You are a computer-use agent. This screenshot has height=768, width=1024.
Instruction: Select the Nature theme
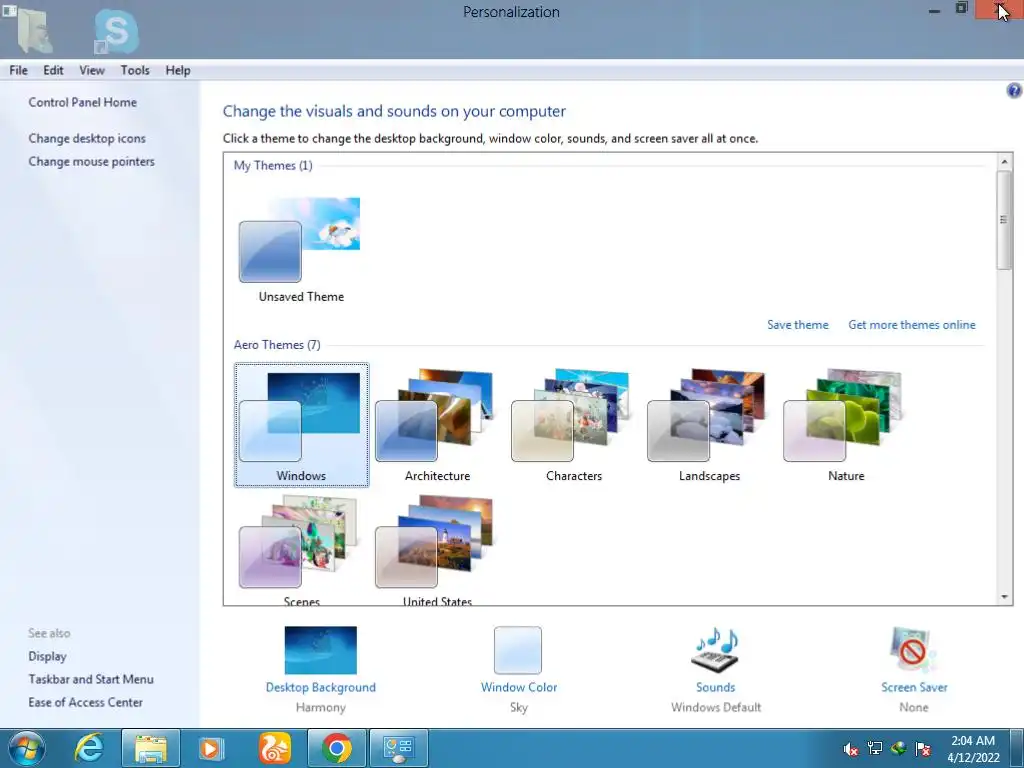[846, 424]
